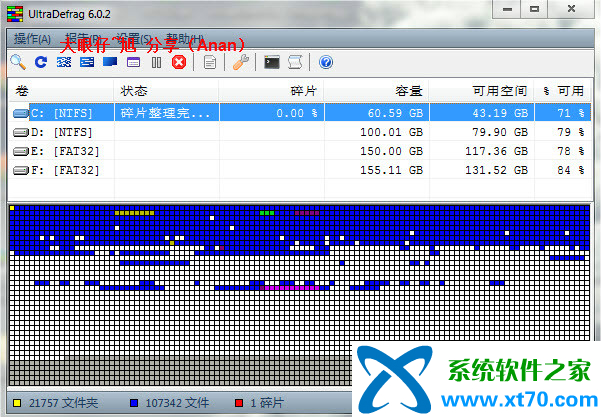
Task: Click the blue Repeat action icon
Action: pos(41,62)
